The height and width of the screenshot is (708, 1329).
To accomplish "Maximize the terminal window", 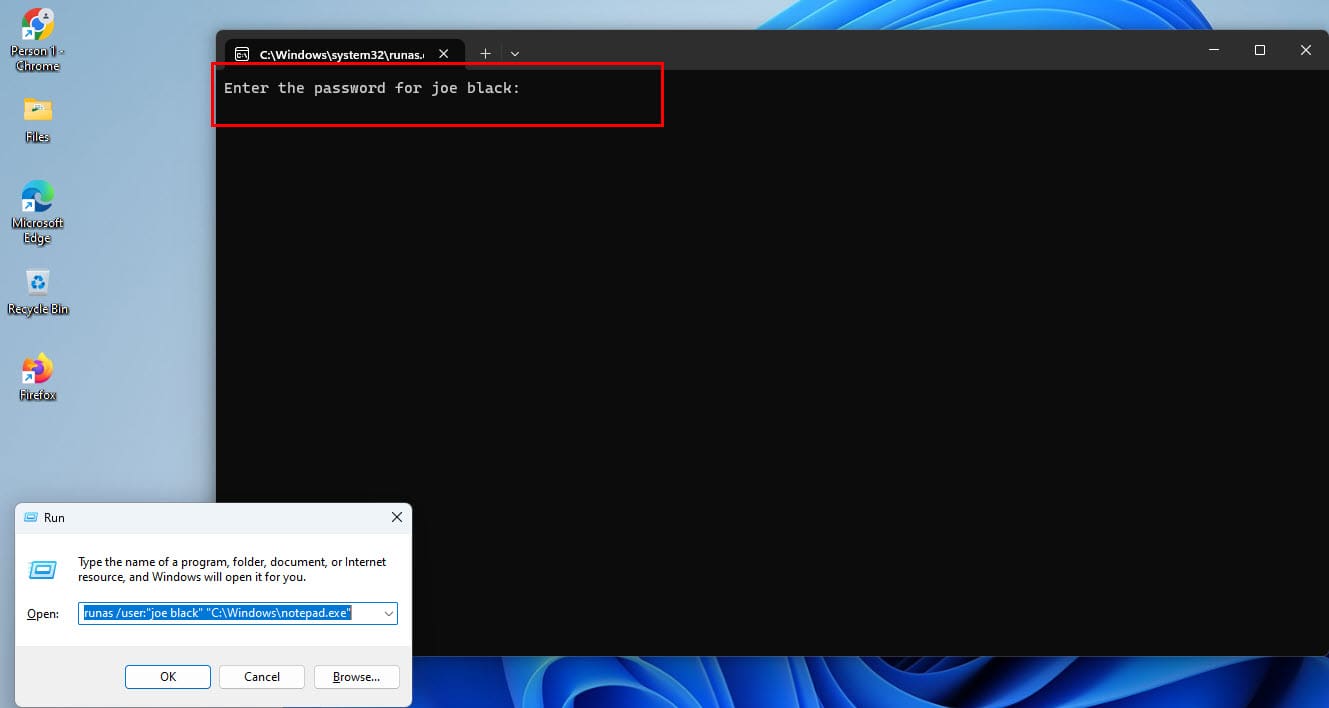I will coord(1260,50).
